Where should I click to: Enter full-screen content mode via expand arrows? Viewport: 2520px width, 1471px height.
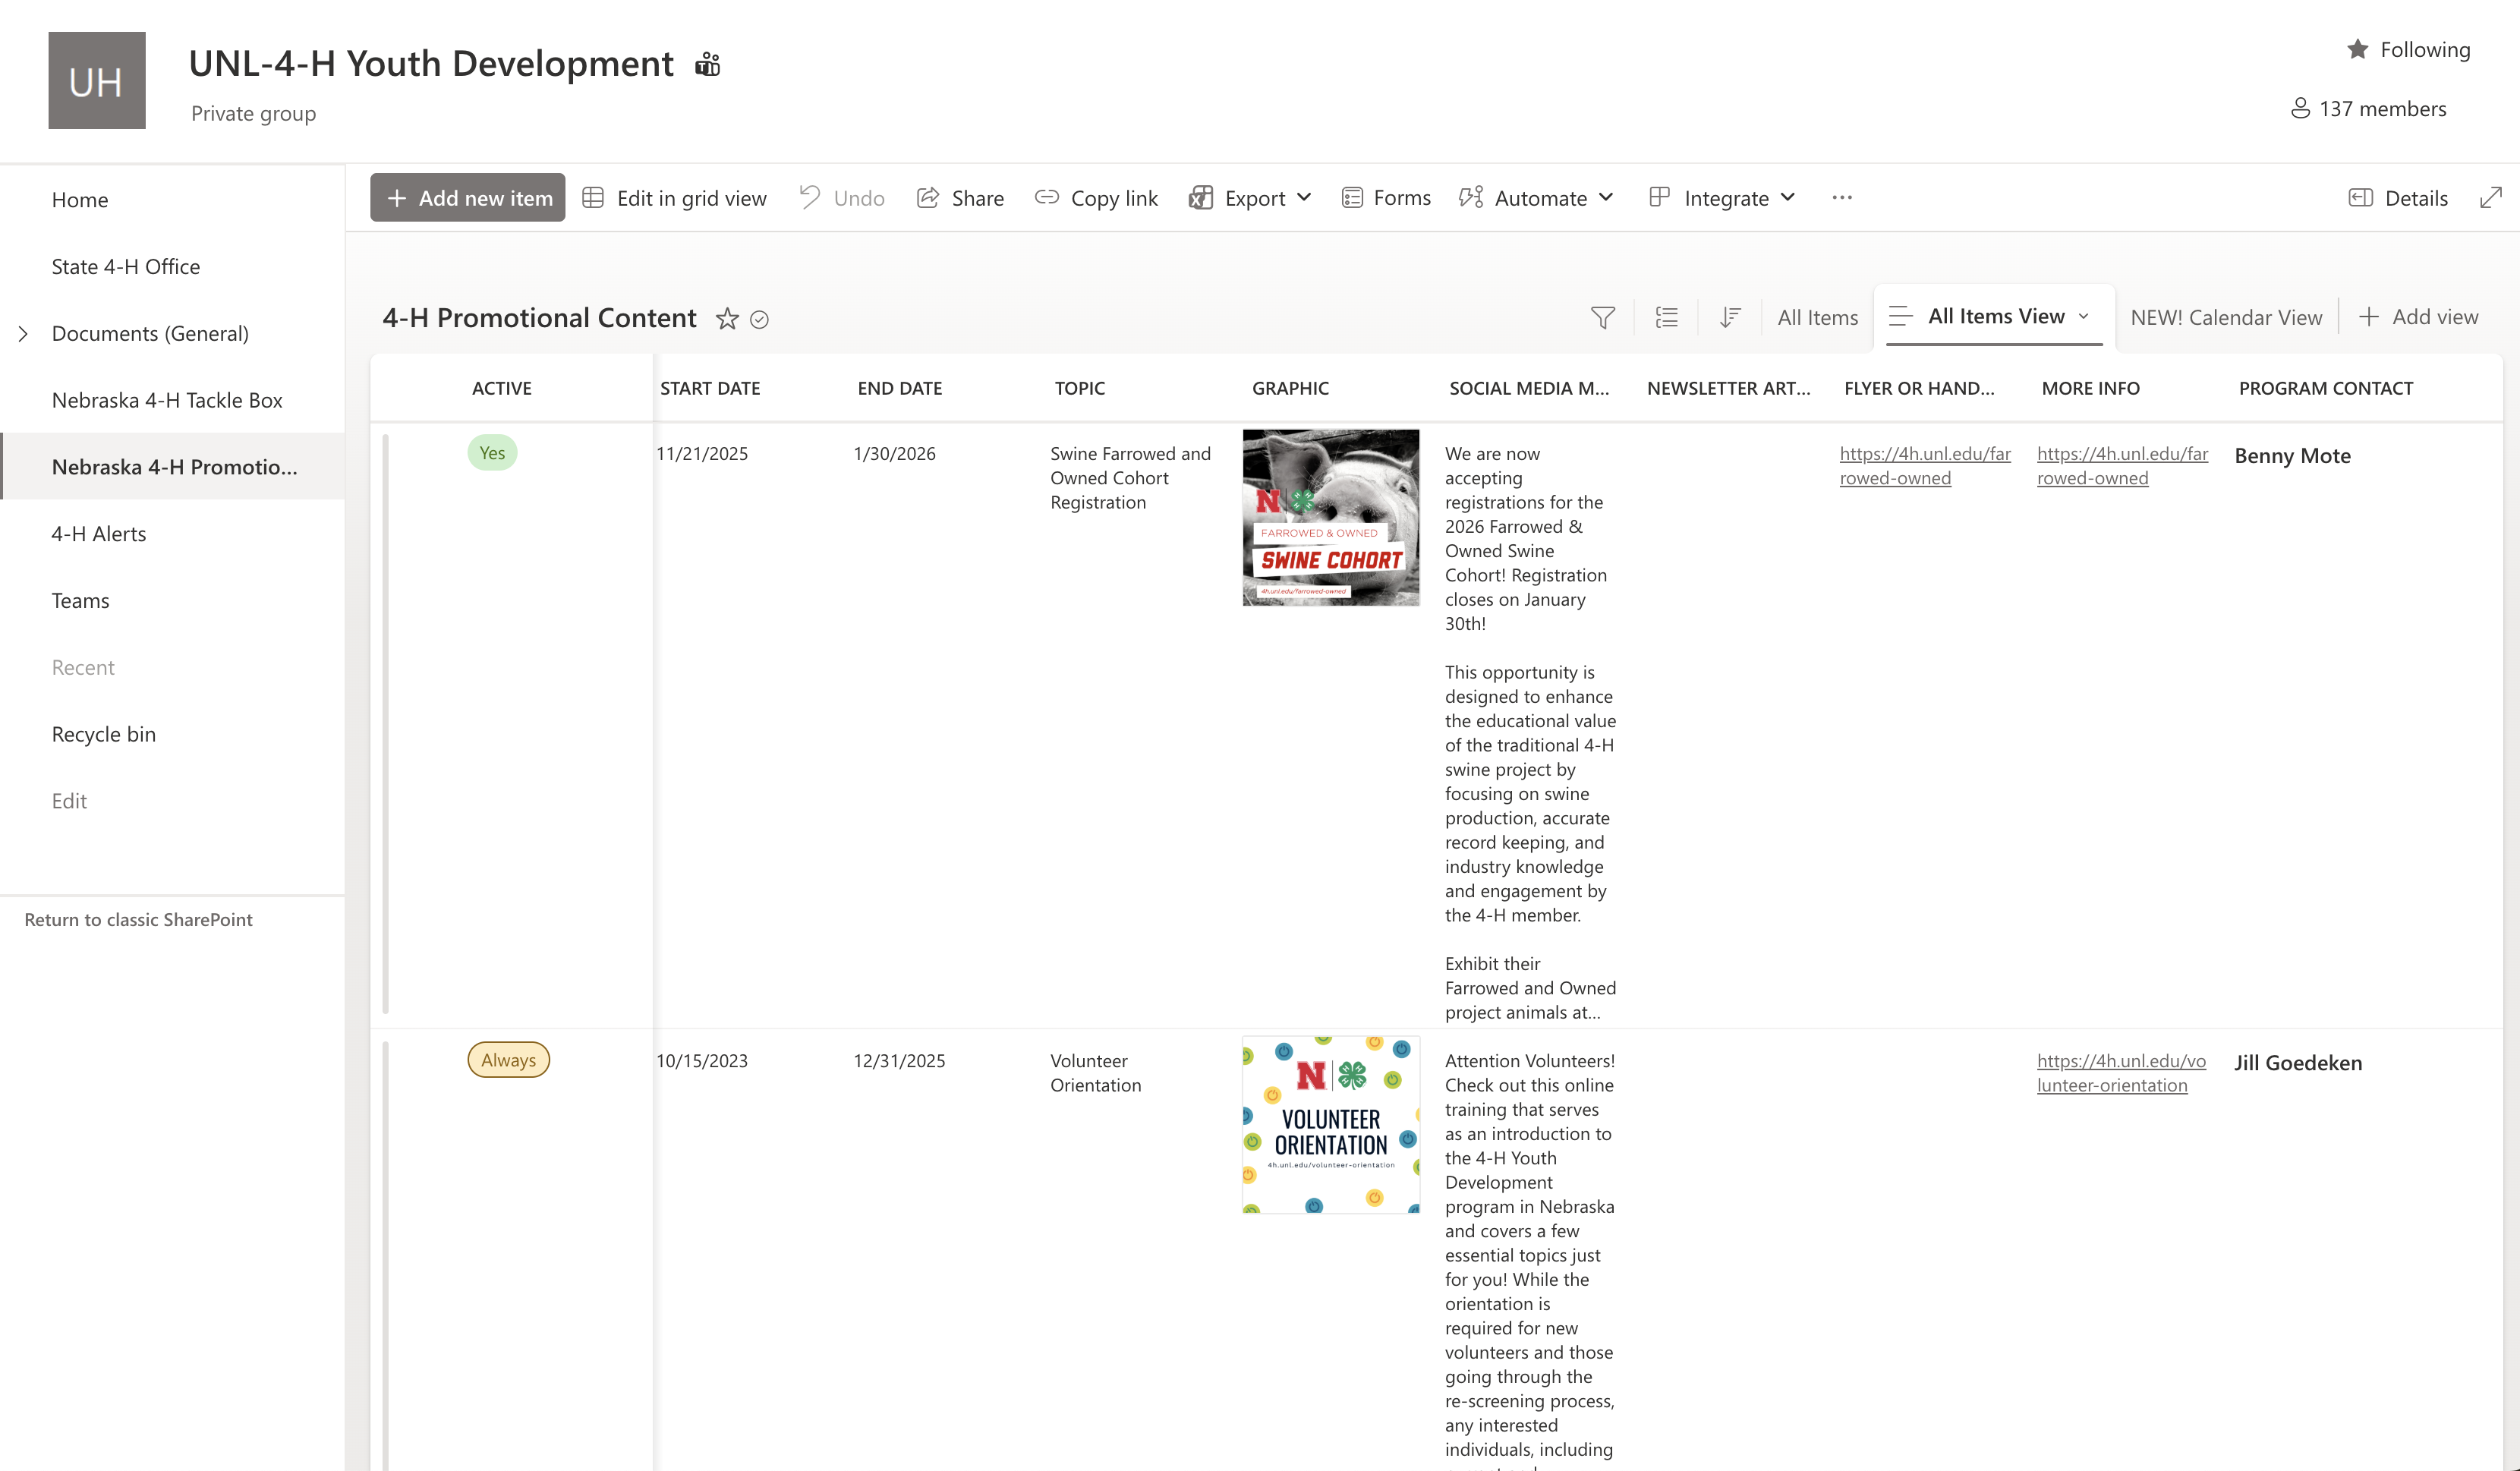(x=2490, y=198)
